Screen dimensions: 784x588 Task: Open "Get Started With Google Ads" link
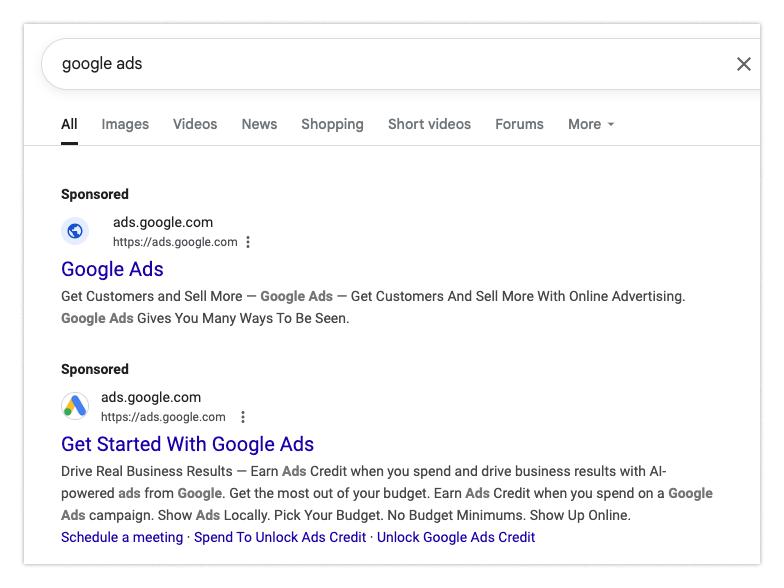click(187, 444)
